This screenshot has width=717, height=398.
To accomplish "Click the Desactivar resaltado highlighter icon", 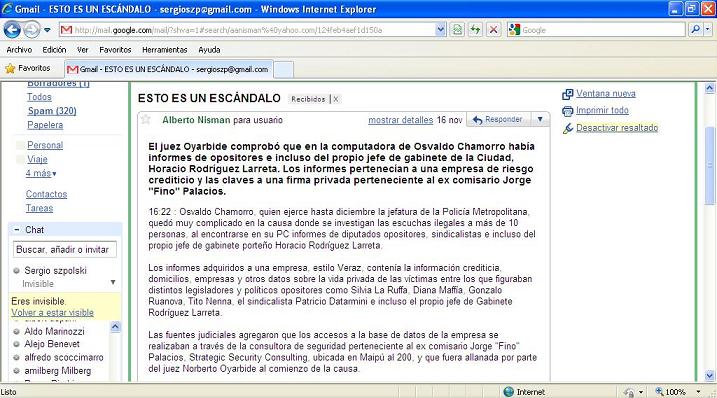I will coord(567,128).
